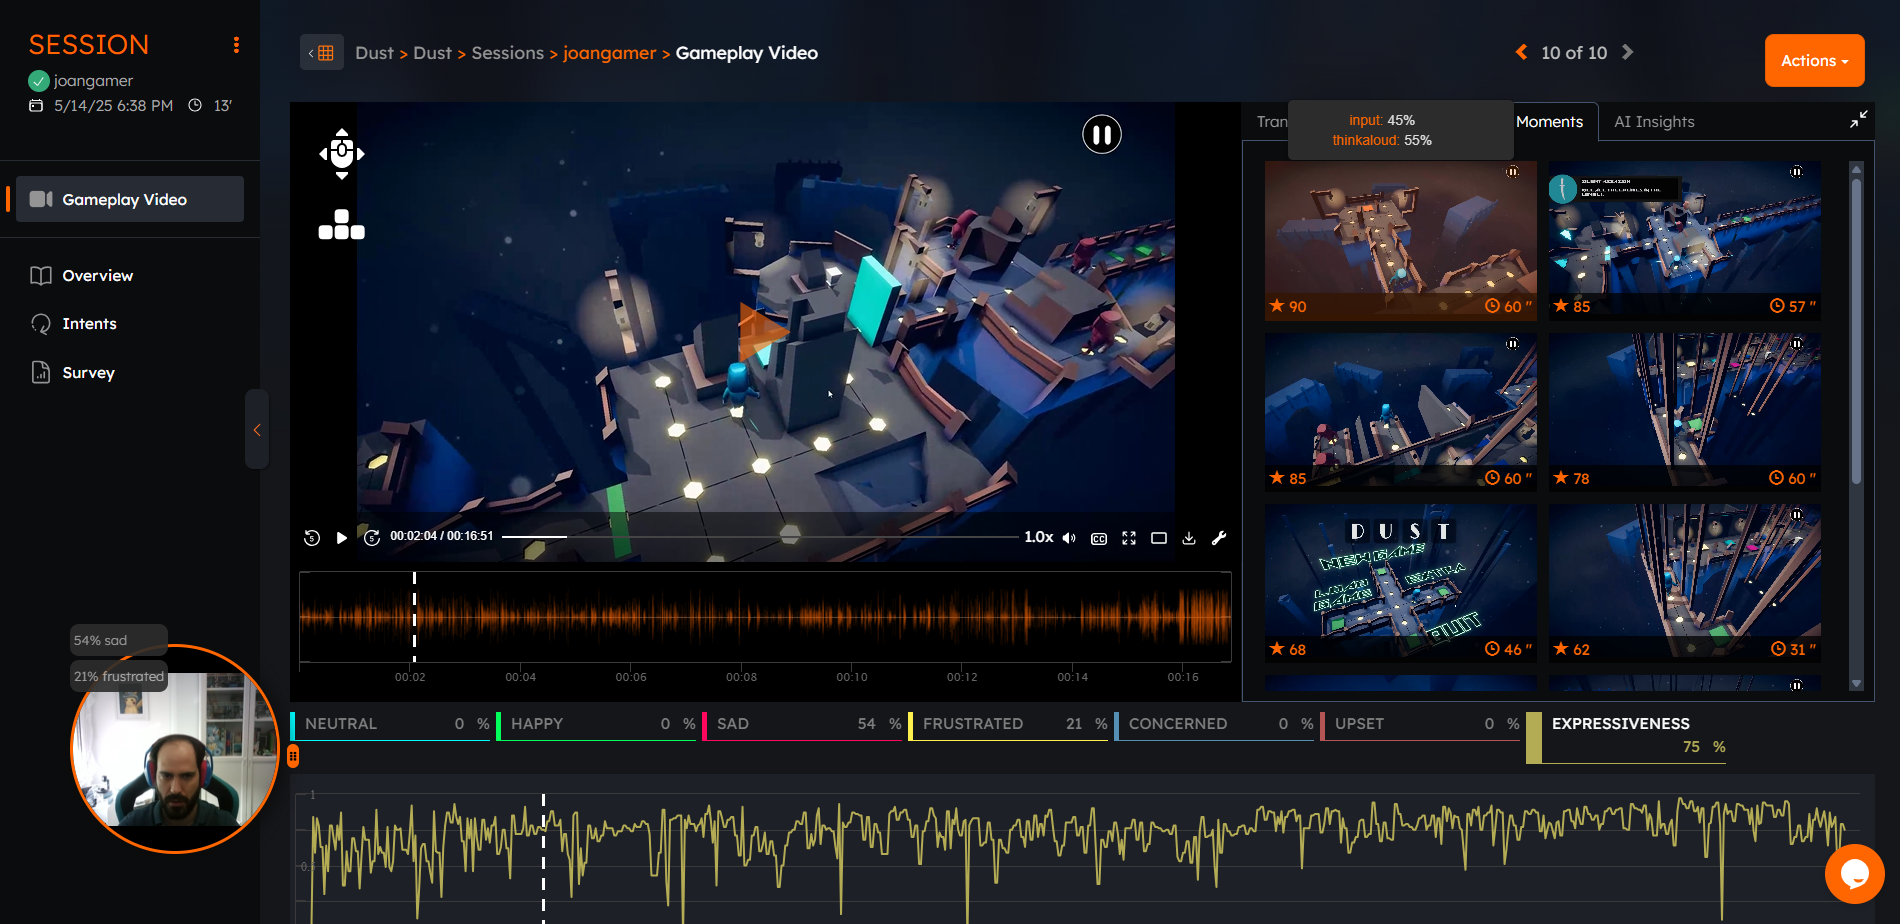Click the session duration clock icon
1900x924 pixels.
pyautogui.click(x=195, y=105)
